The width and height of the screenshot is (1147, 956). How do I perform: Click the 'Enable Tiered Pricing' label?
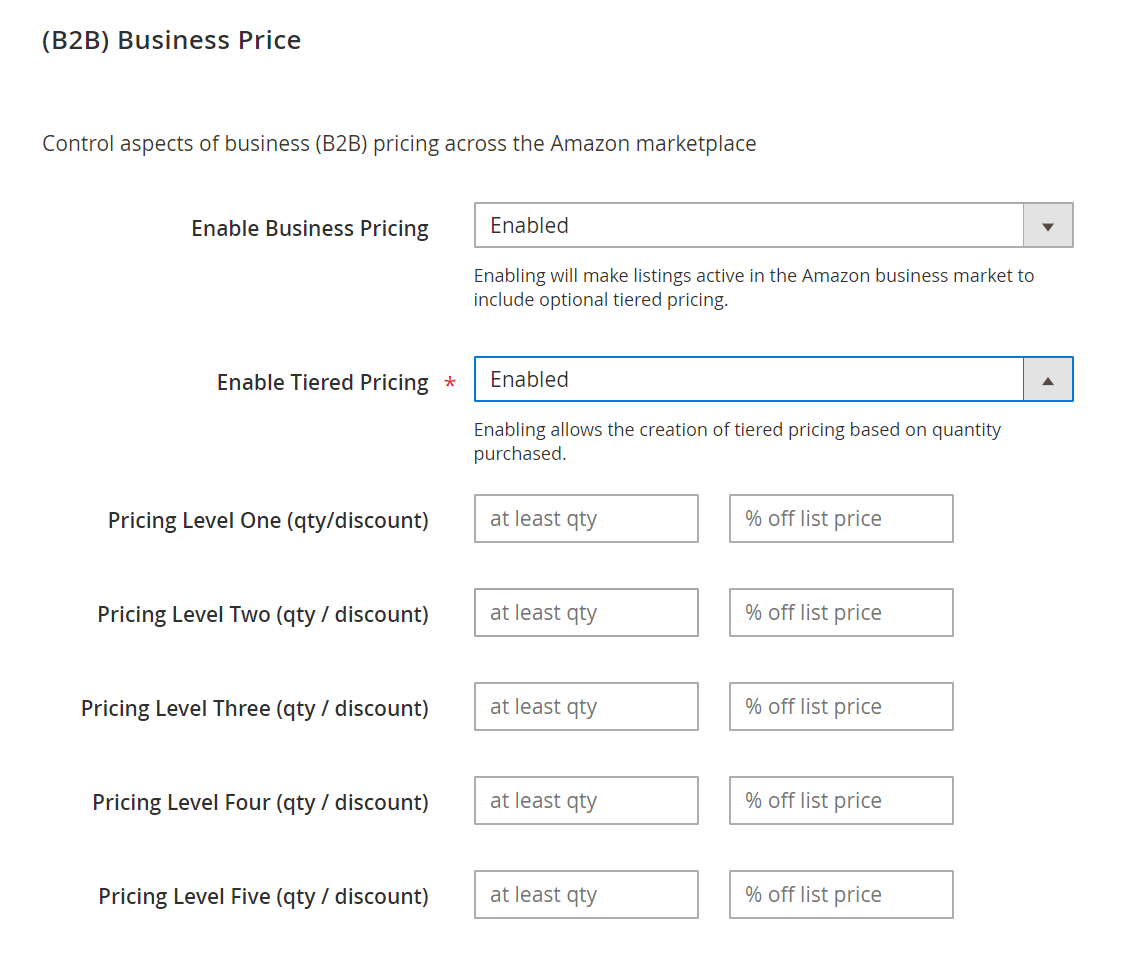pos(323,383)
